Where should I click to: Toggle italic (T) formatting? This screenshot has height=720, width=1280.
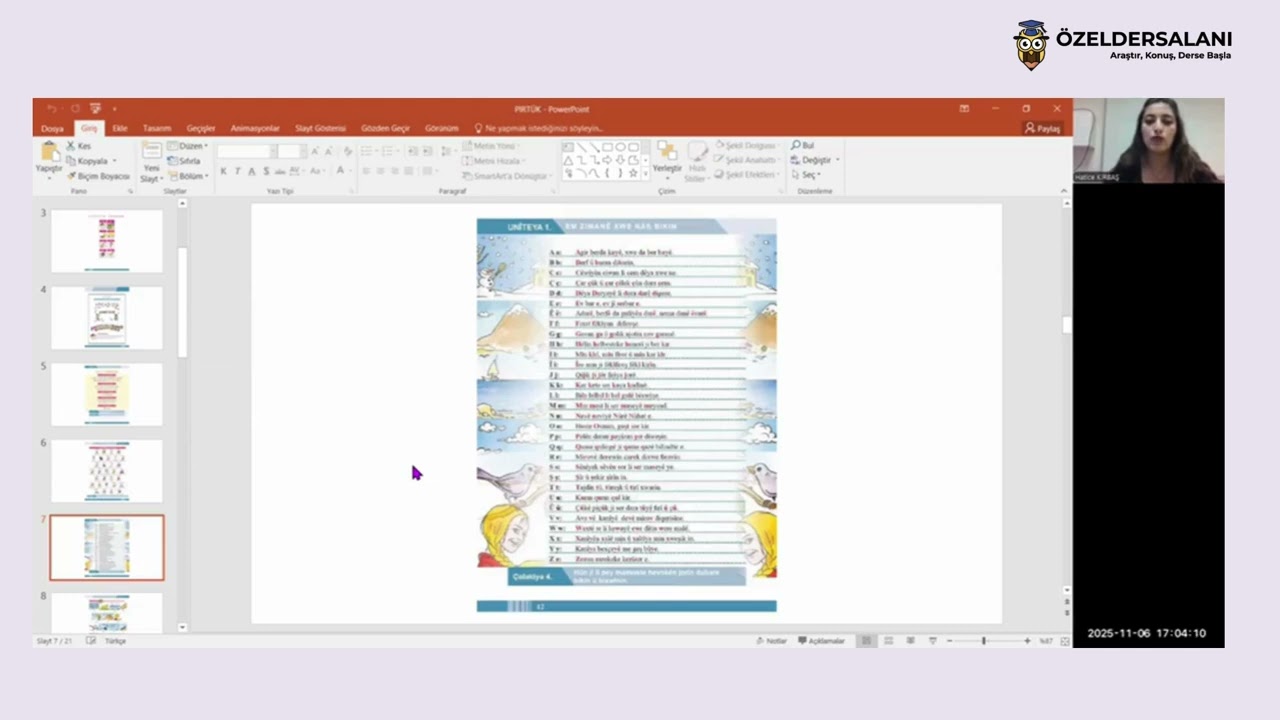click(x=237, y=172)
